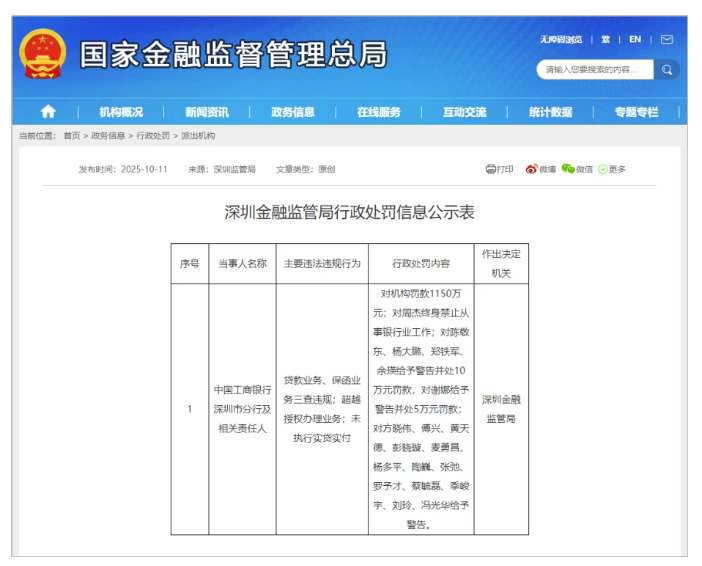Select the 政务信息 navigation item
The width and height of the screenshot is (702, 566).
point(293,112)
